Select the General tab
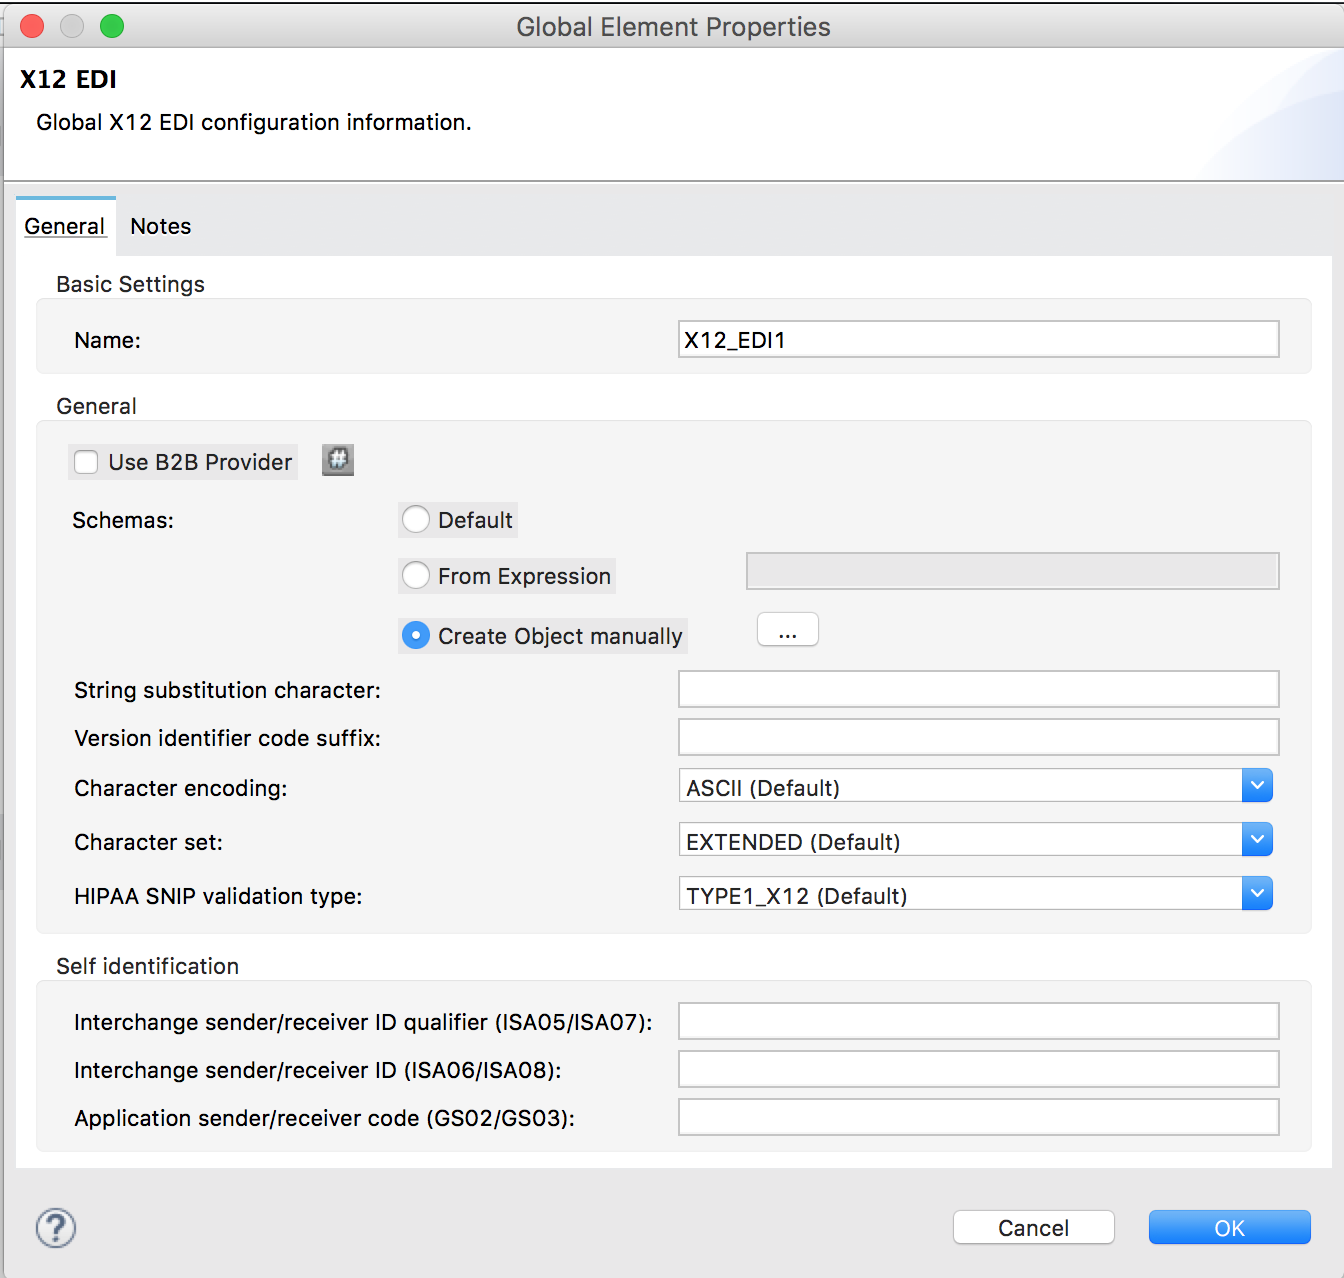The height and width of the screenshot is (1278, 1344). (65, 227)
